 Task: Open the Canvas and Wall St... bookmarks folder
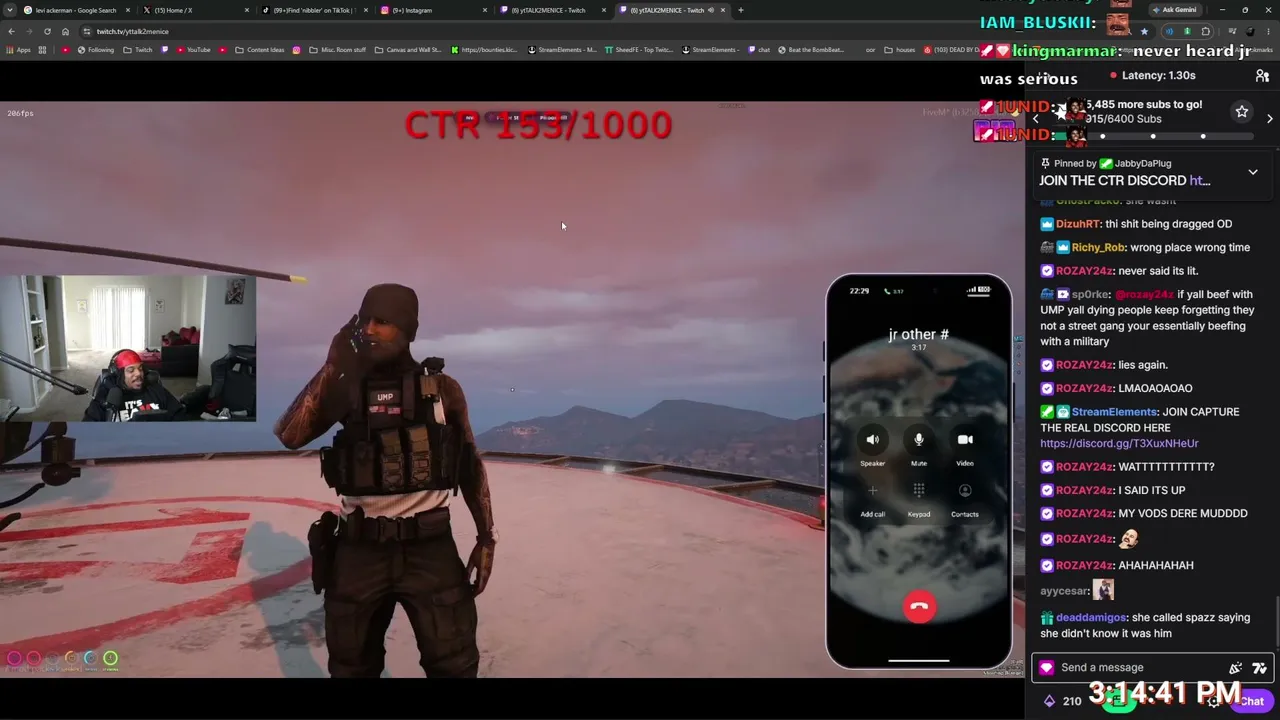[x=407, y=50]
